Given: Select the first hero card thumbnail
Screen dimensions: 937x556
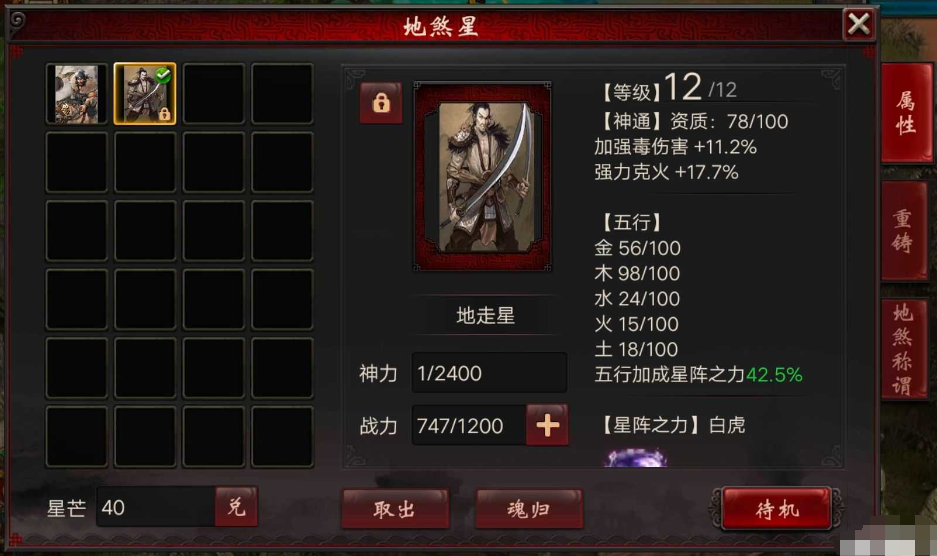Looking at the screenshot, I should click(76, 94).
